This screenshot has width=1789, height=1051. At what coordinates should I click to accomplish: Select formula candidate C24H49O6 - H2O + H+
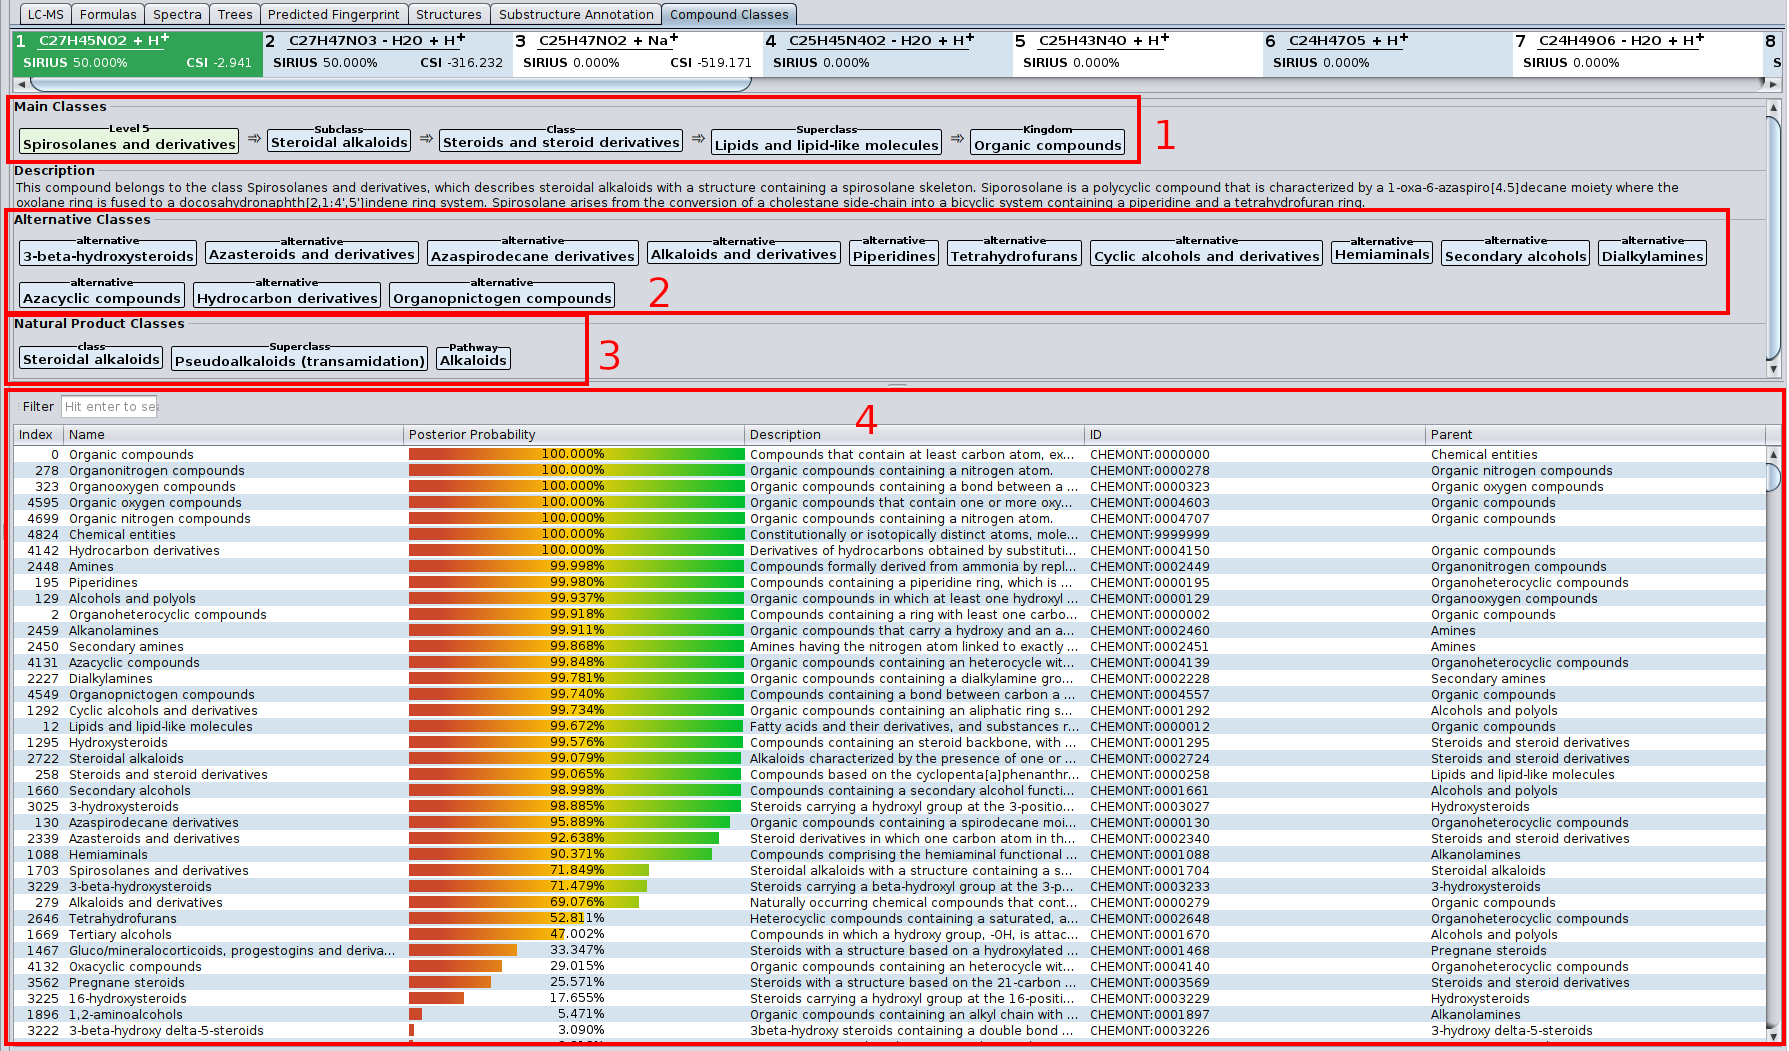coord(1637,52)
